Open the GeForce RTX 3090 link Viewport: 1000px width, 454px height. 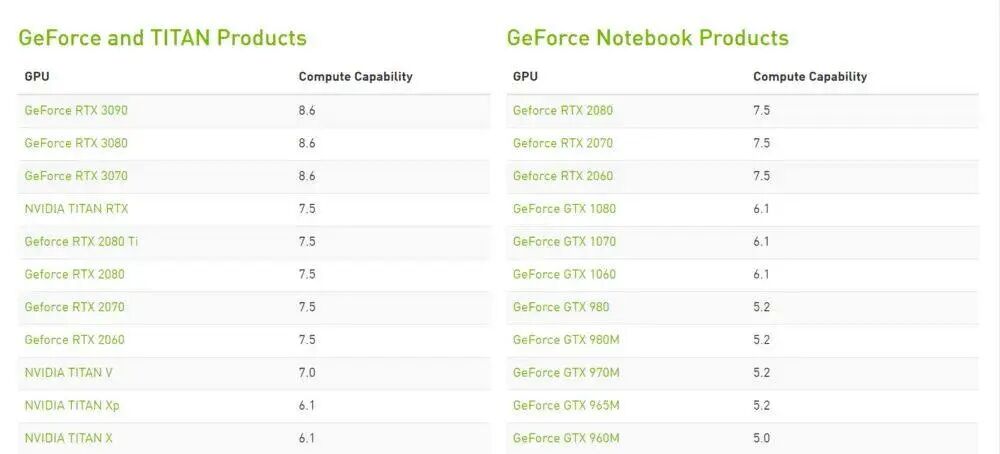(x=76, y=110)
